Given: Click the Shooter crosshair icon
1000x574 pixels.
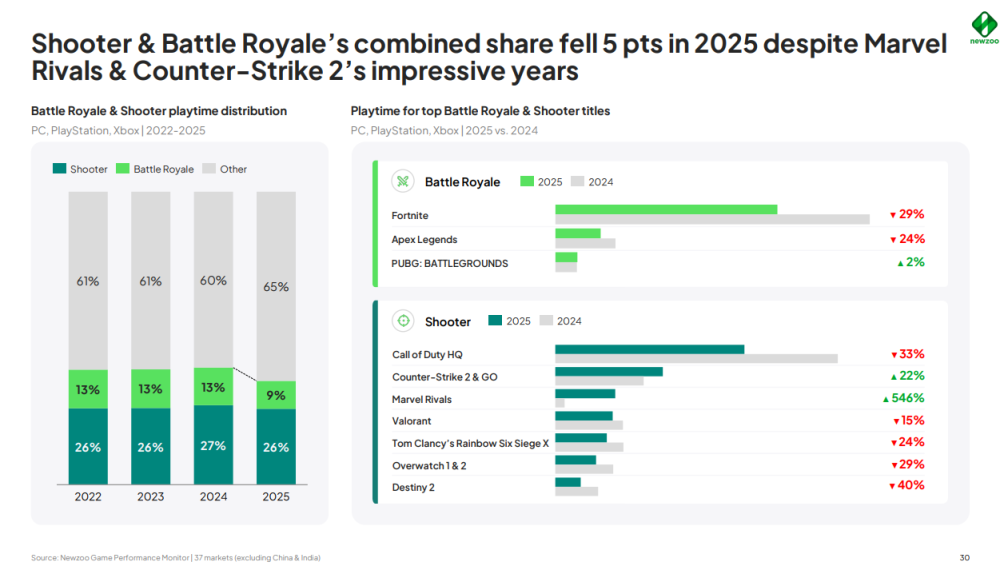Looking at the screenshot, I should [403, 321].
